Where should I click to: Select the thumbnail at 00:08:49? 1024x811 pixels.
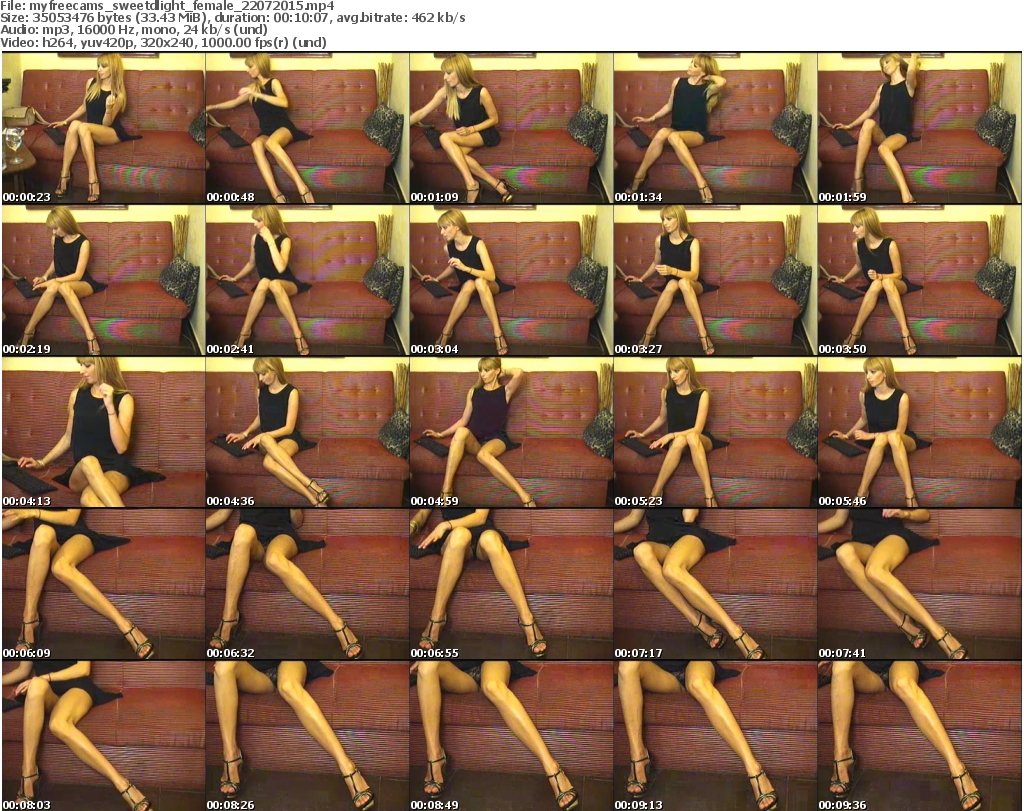click(511, 736)
